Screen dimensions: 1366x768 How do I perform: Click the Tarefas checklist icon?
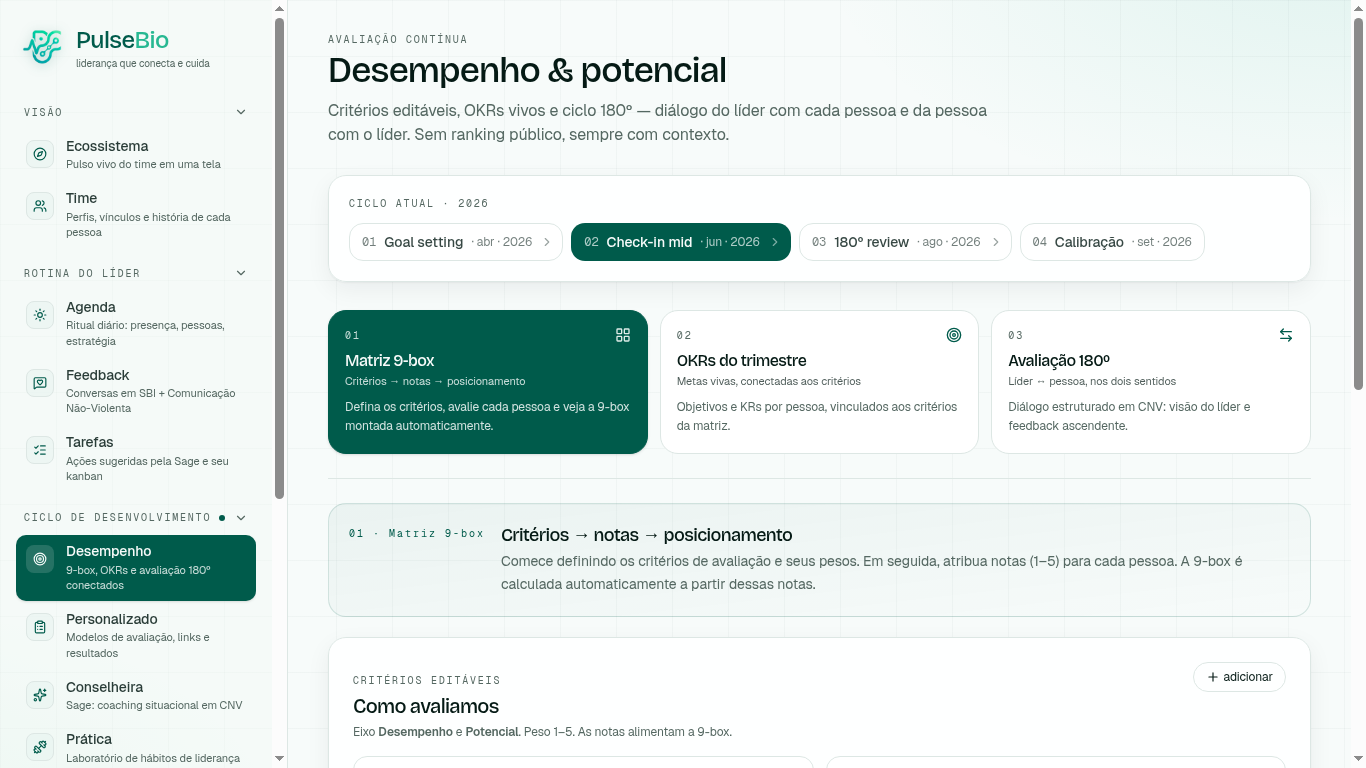point(40,450)
